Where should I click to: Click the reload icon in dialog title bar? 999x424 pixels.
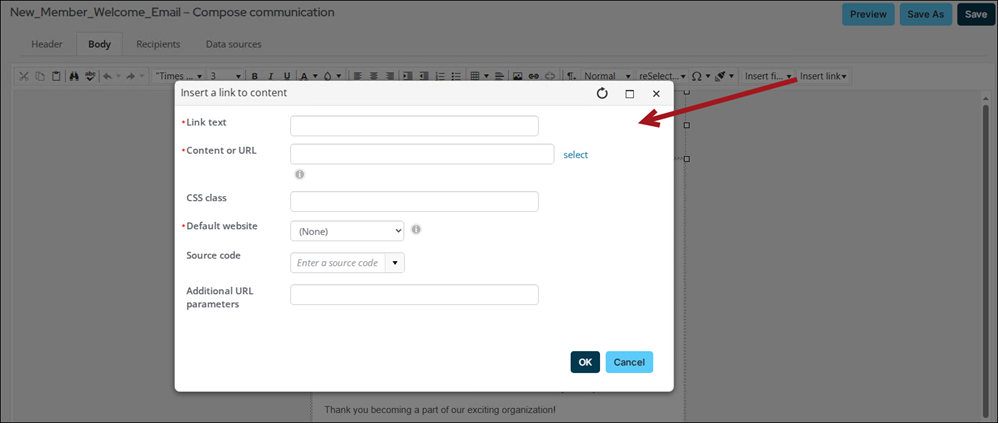602,93
